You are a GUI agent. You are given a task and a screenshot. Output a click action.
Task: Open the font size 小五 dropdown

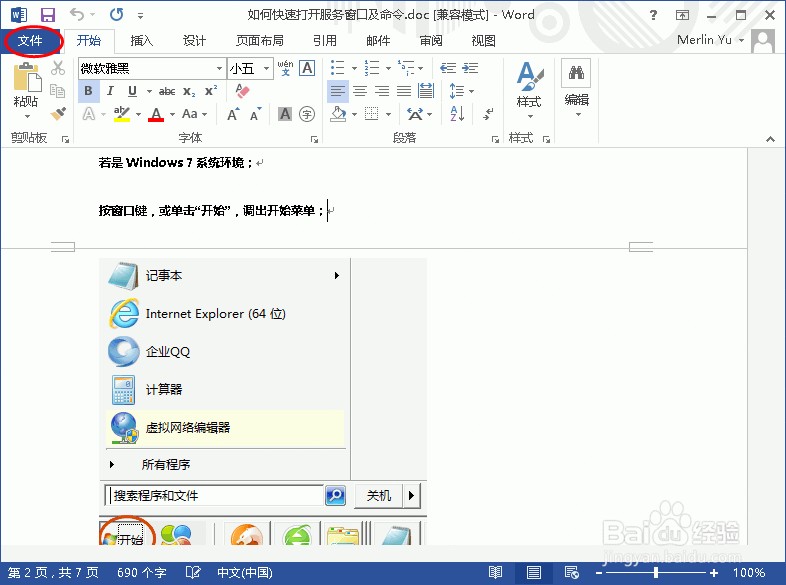(267, 68)
